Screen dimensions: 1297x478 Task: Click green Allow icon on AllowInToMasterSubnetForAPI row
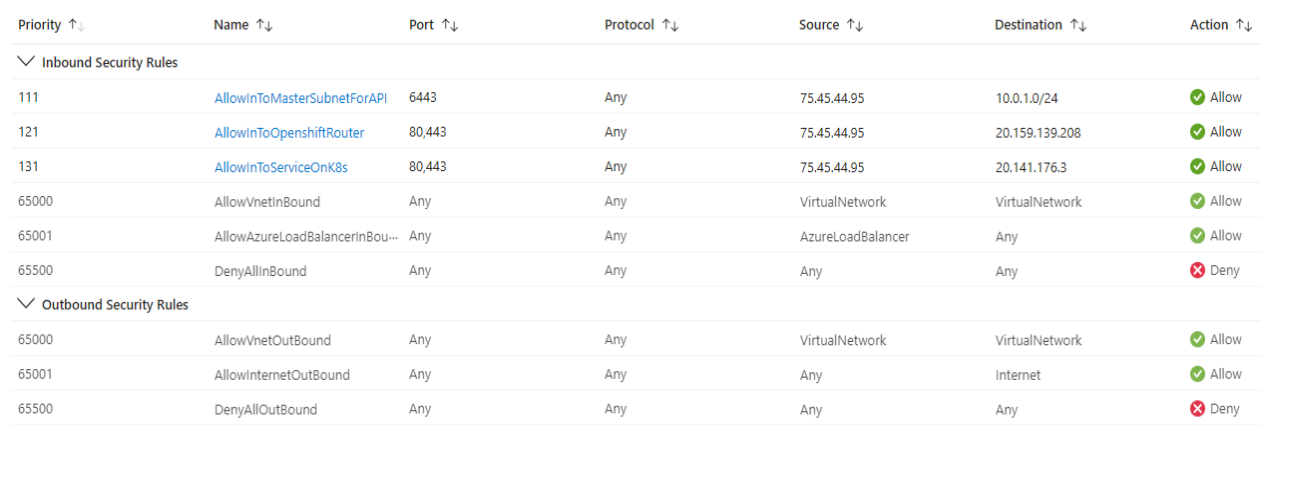click(1197, 97)
